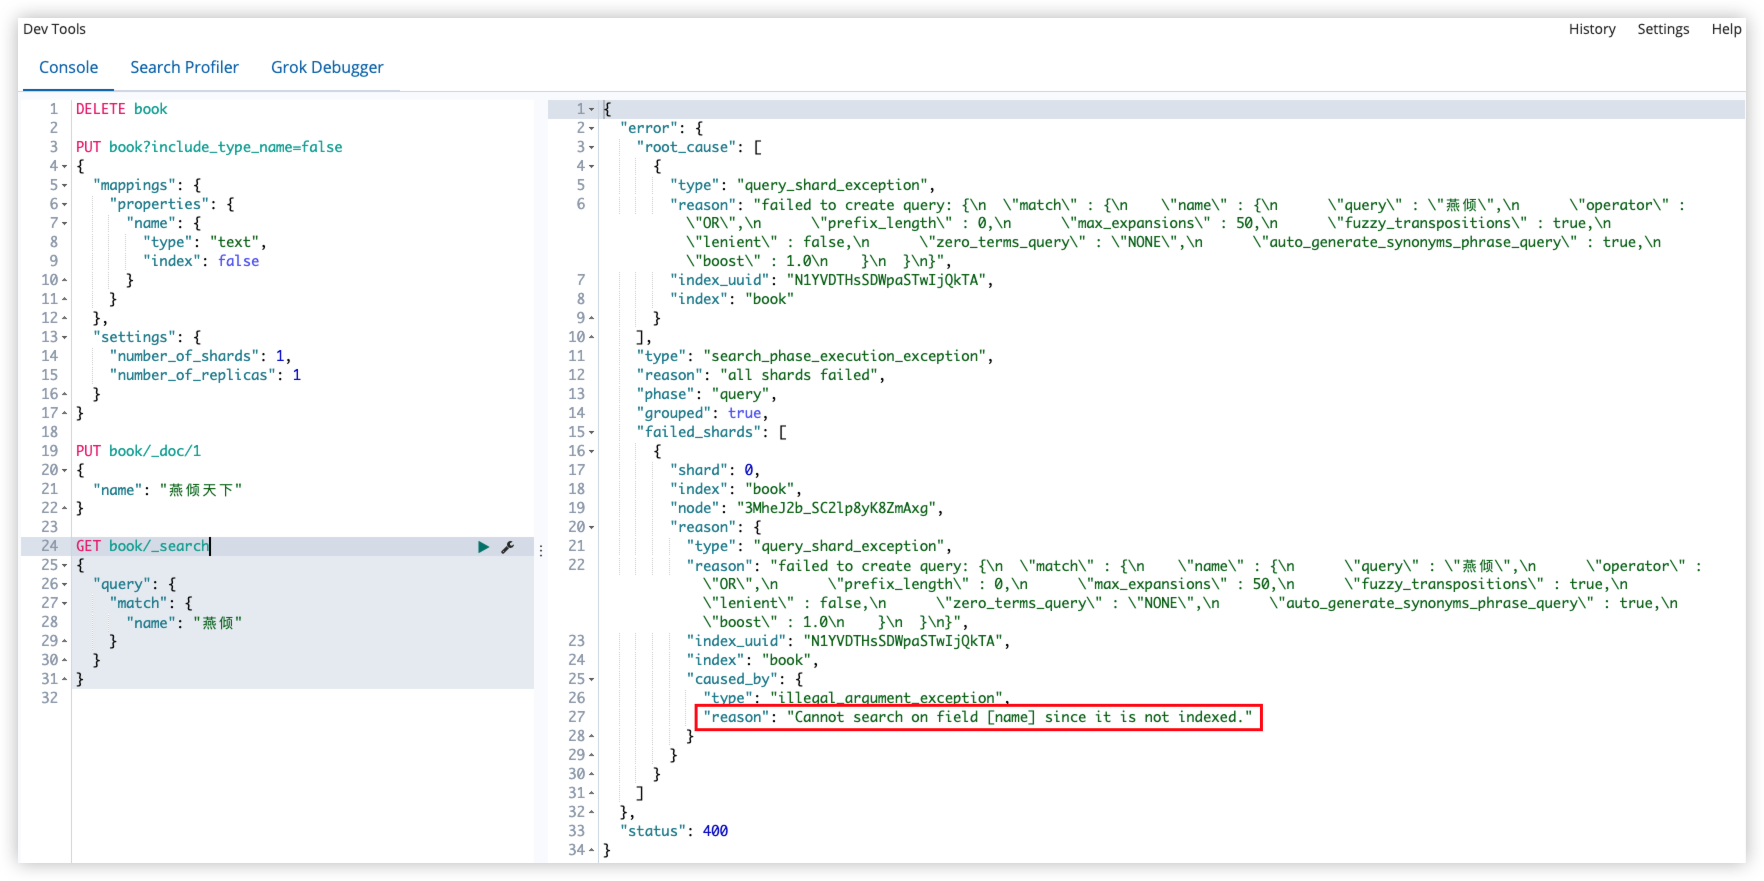Viewport: 1764px width, 881px height.
Task: Collapse the "mappings" block at line 5
Action: [x=65, y=185]
